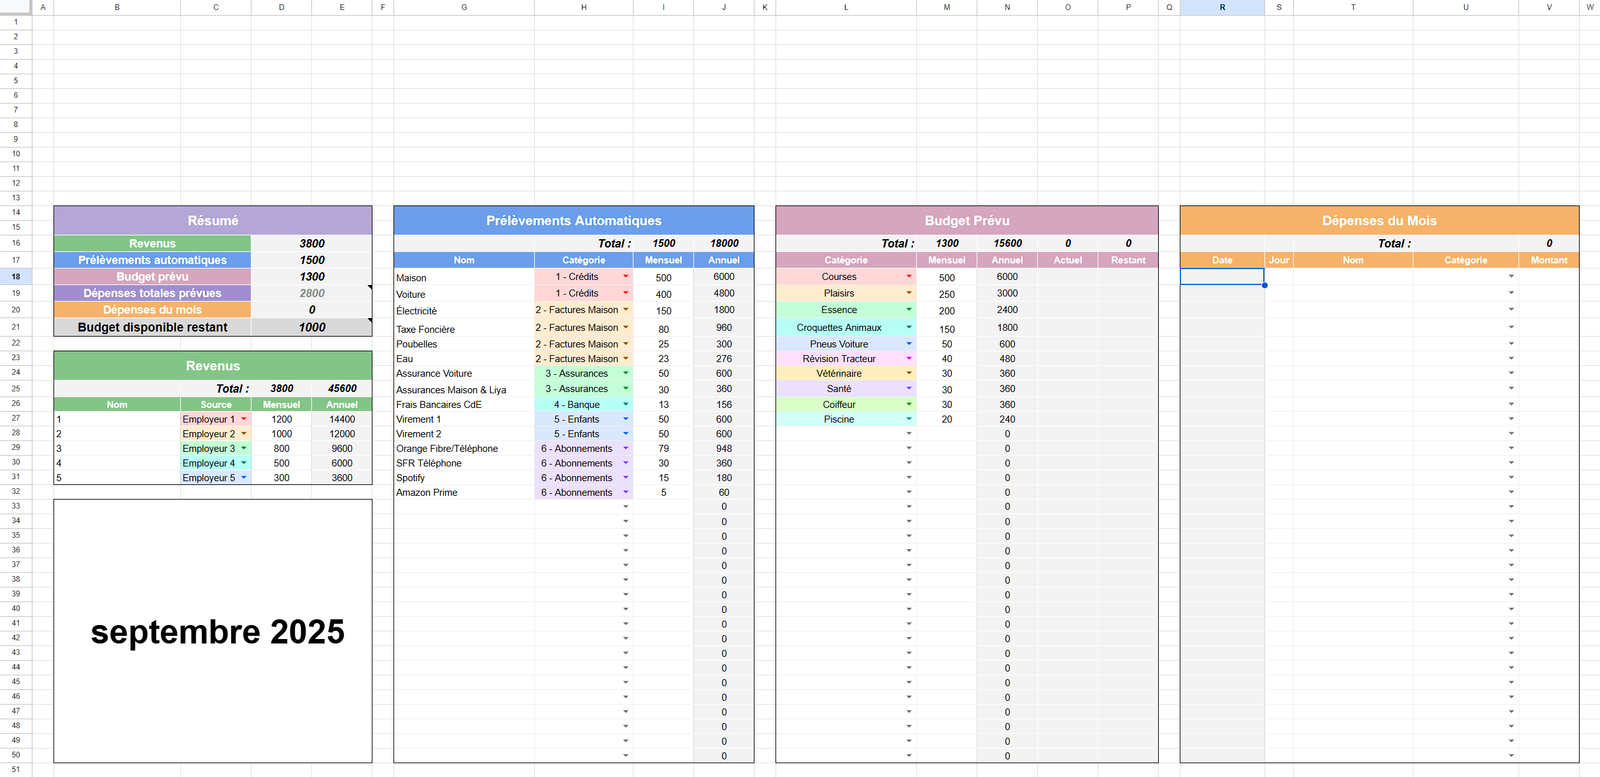Expand the category dropdown in the Maison row
Viewport: 1600px width, 777px height.
[626, 277]
